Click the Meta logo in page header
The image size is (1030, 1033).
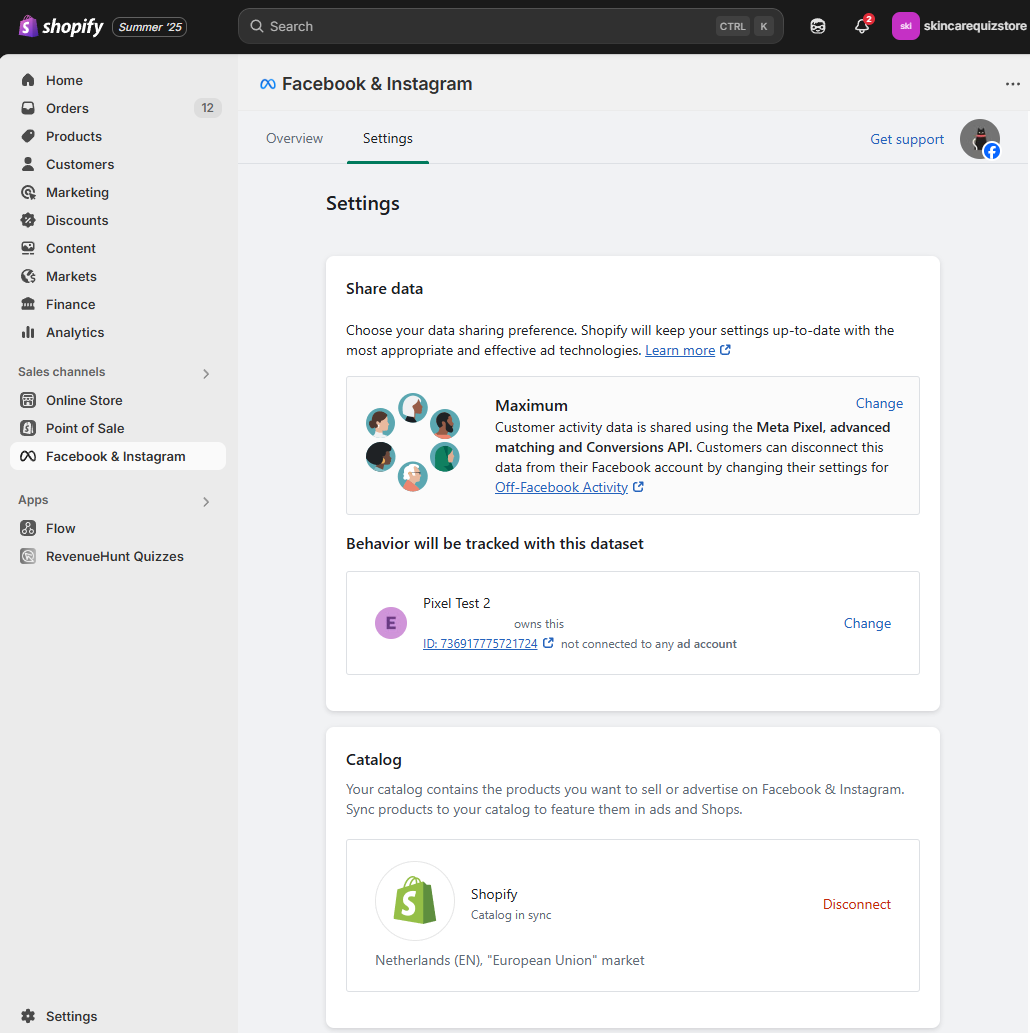coord(268,84)
